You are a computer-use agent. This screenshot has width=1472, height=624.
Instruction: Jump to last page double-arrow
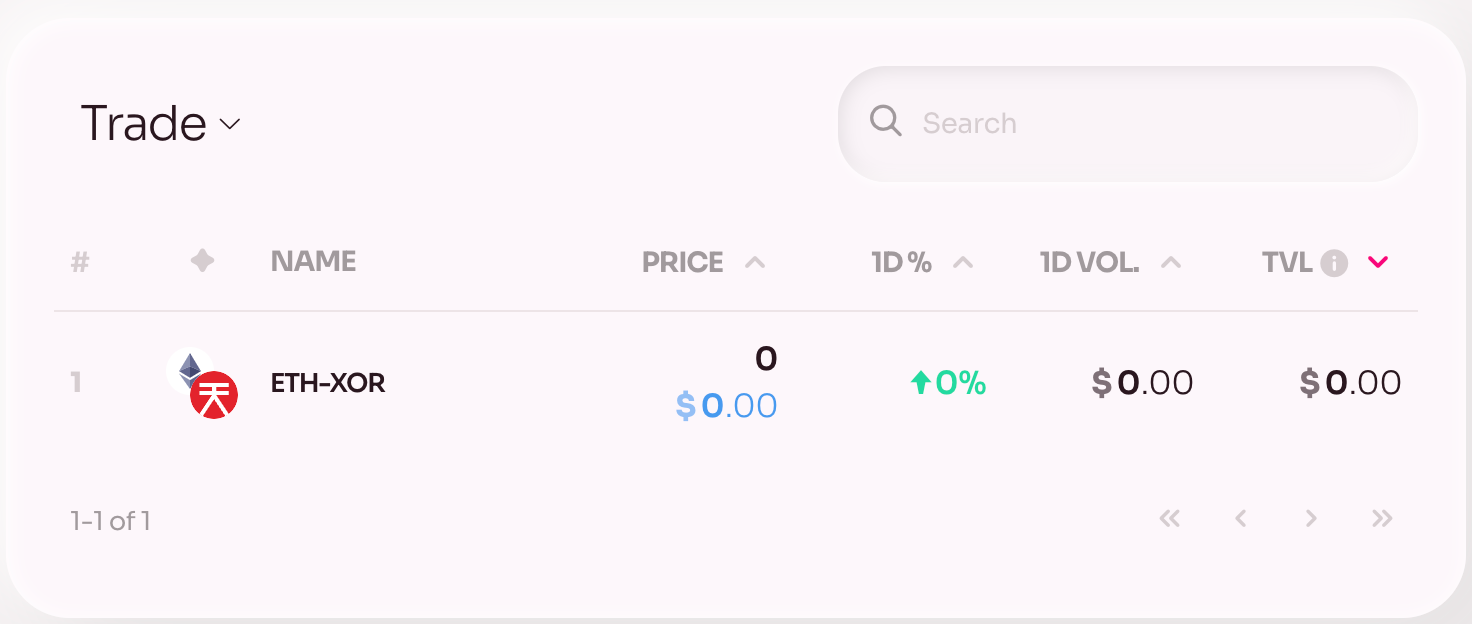tap(1382, 518)
